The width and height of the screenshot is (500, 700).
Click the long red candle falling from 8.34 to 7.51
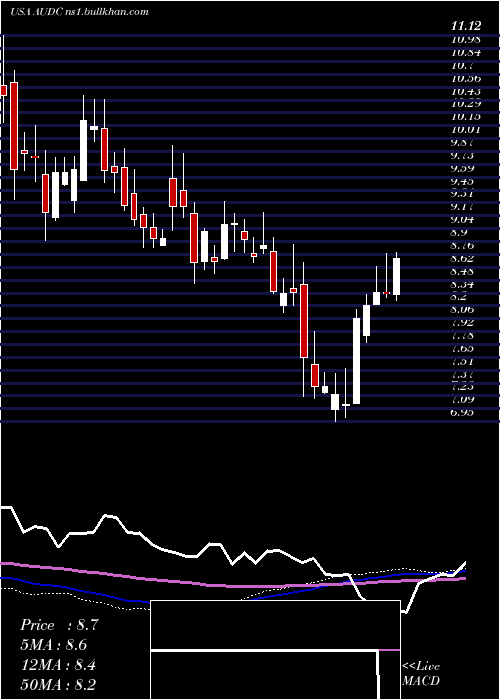click(x=304, y=321)
